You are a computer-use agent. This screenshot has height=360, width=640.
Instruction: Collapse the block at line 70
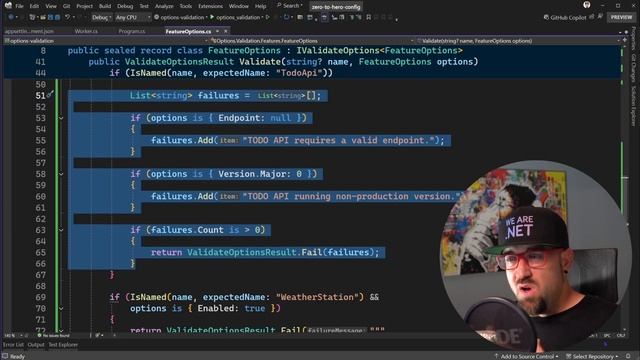point(61,309)
